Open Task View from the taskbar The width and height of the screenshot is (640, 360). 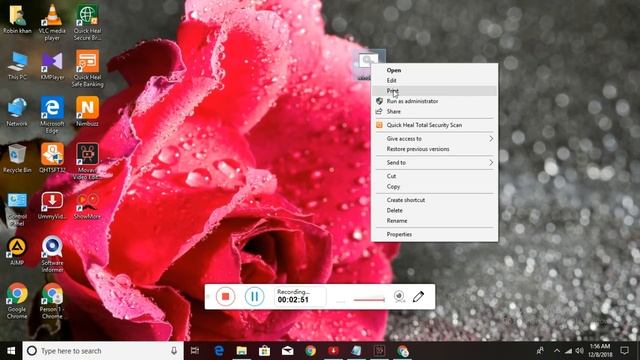[x=195, y=351]
